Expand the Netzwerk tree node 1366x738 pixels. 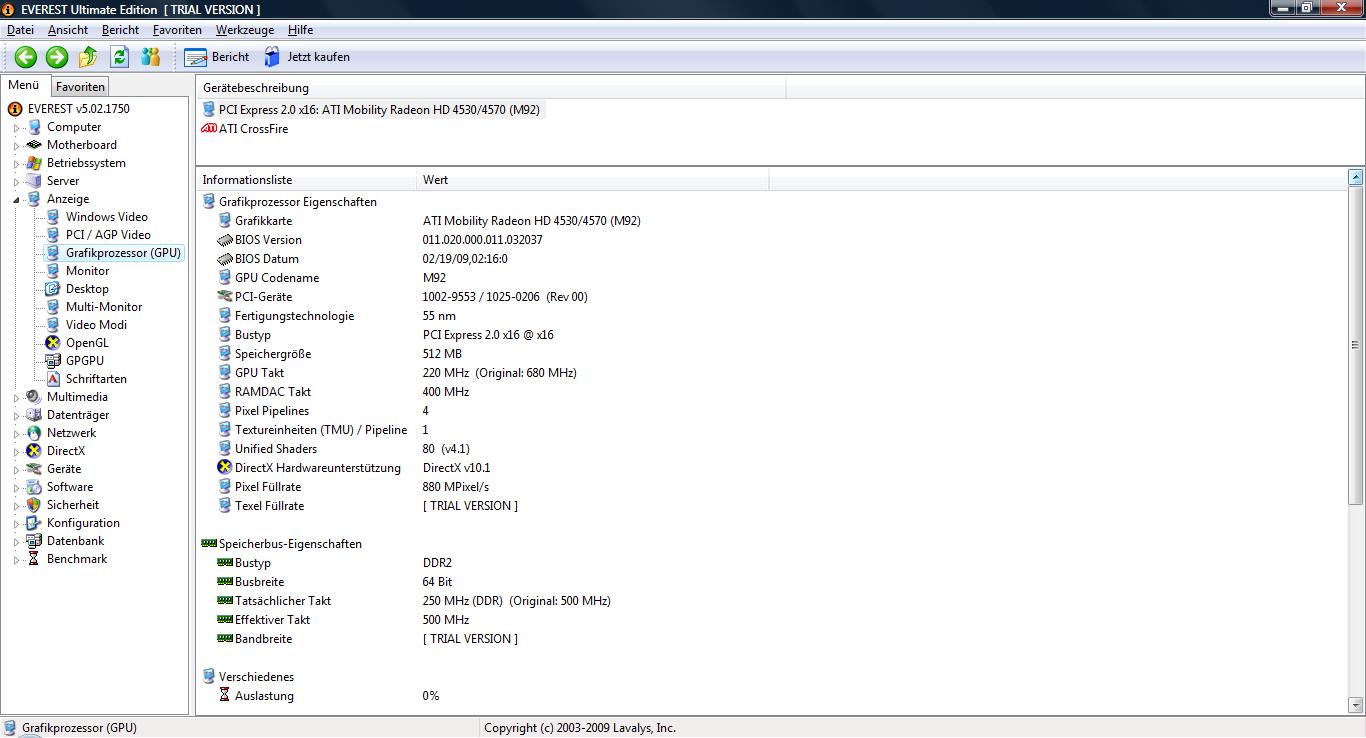click(x=16, y=434)
